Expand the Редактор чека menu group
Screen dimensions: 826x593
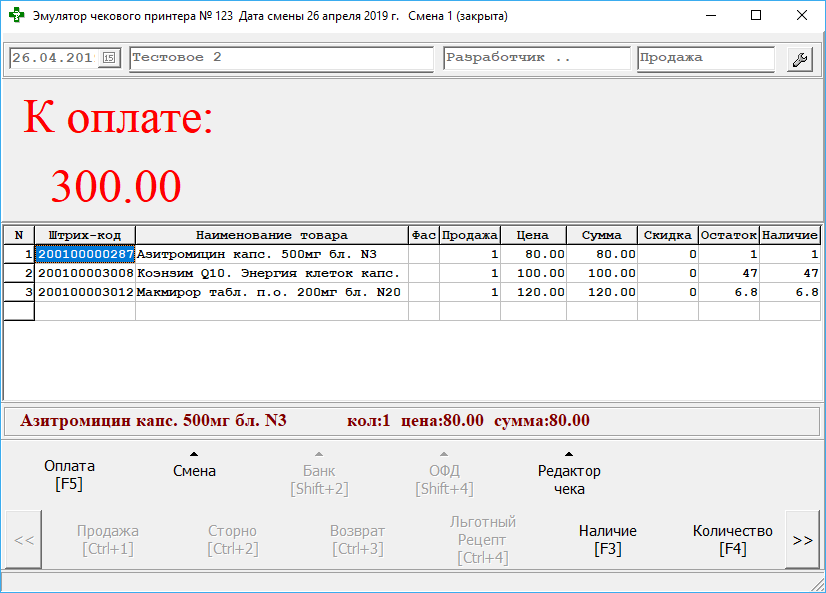tap(568, 474)
